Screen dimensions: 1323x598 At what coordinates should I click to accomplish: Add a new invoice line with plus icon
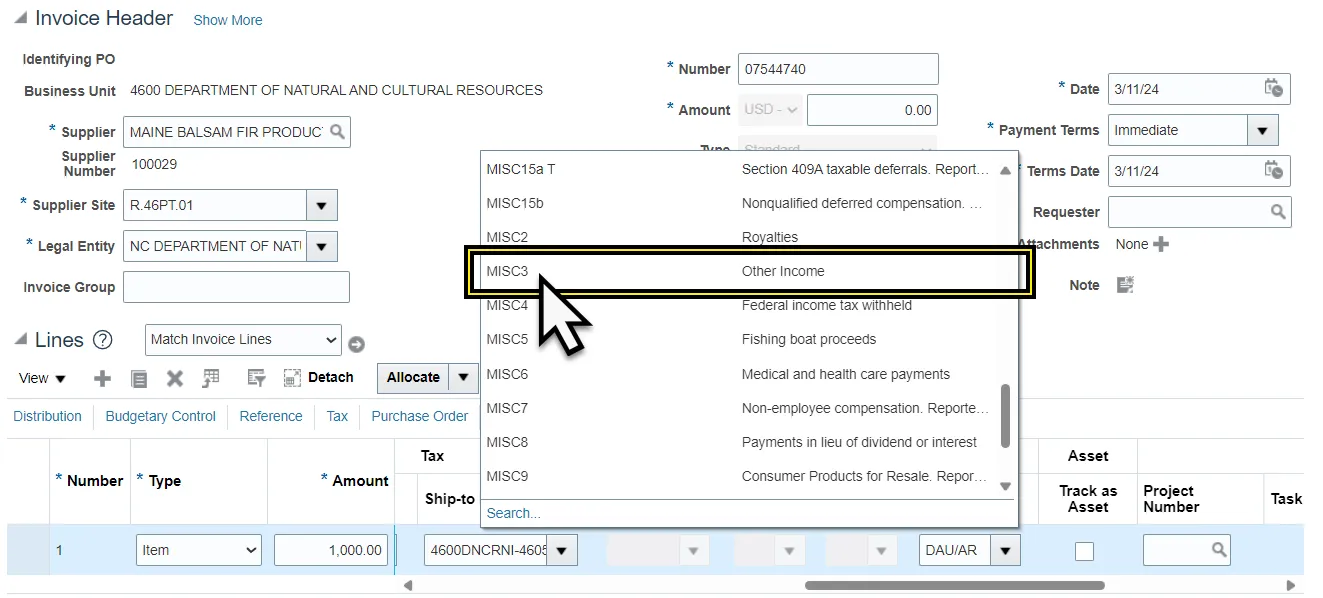point(102,378)
